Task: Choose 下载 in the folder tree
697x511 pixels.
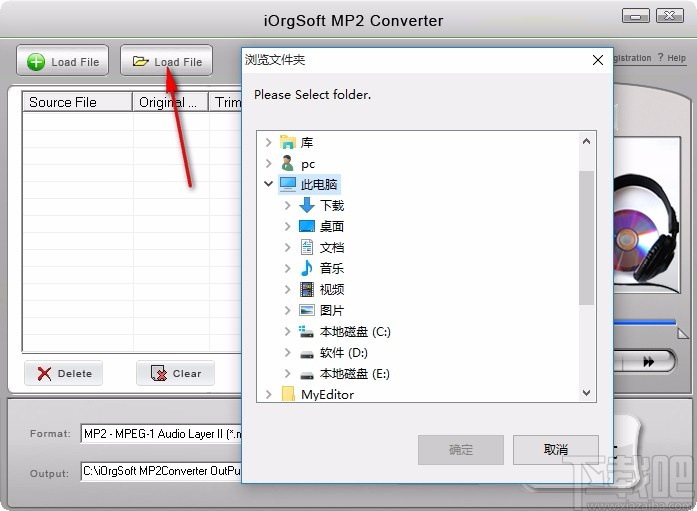Action: click(332, 205)
